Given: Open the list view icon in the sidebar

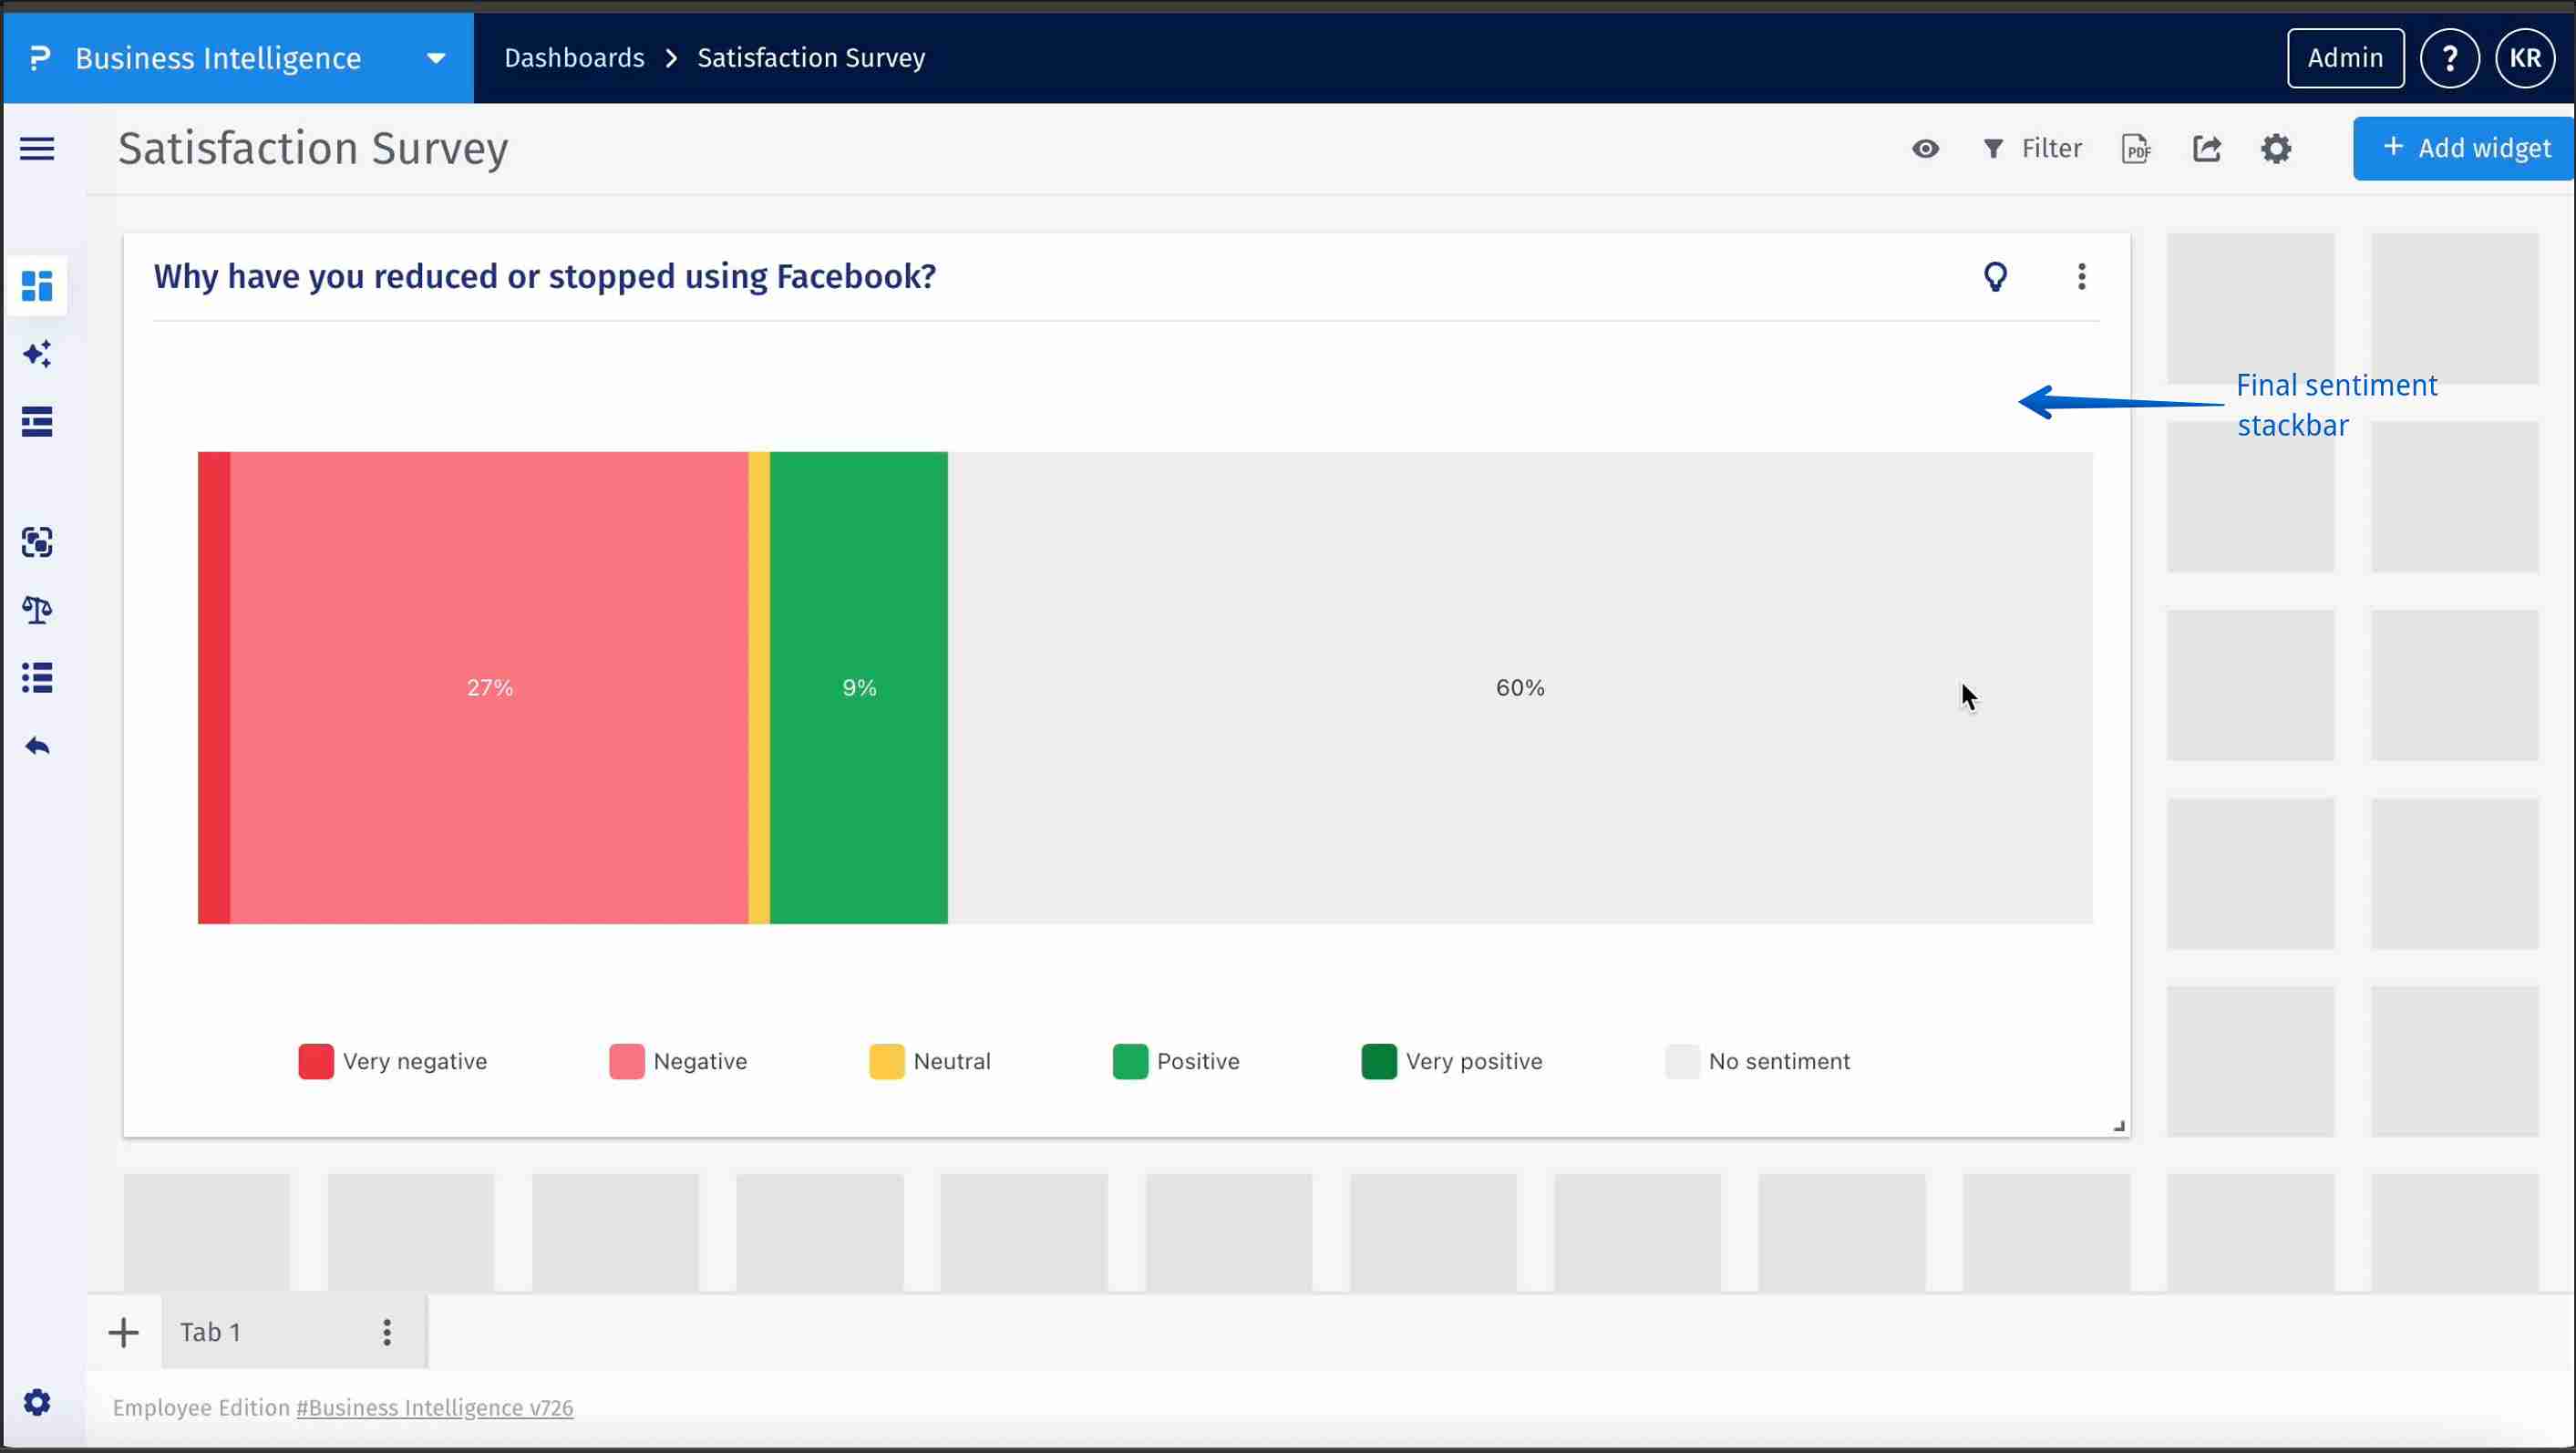Looking at the screenshot, I should [x=37, y=678].
